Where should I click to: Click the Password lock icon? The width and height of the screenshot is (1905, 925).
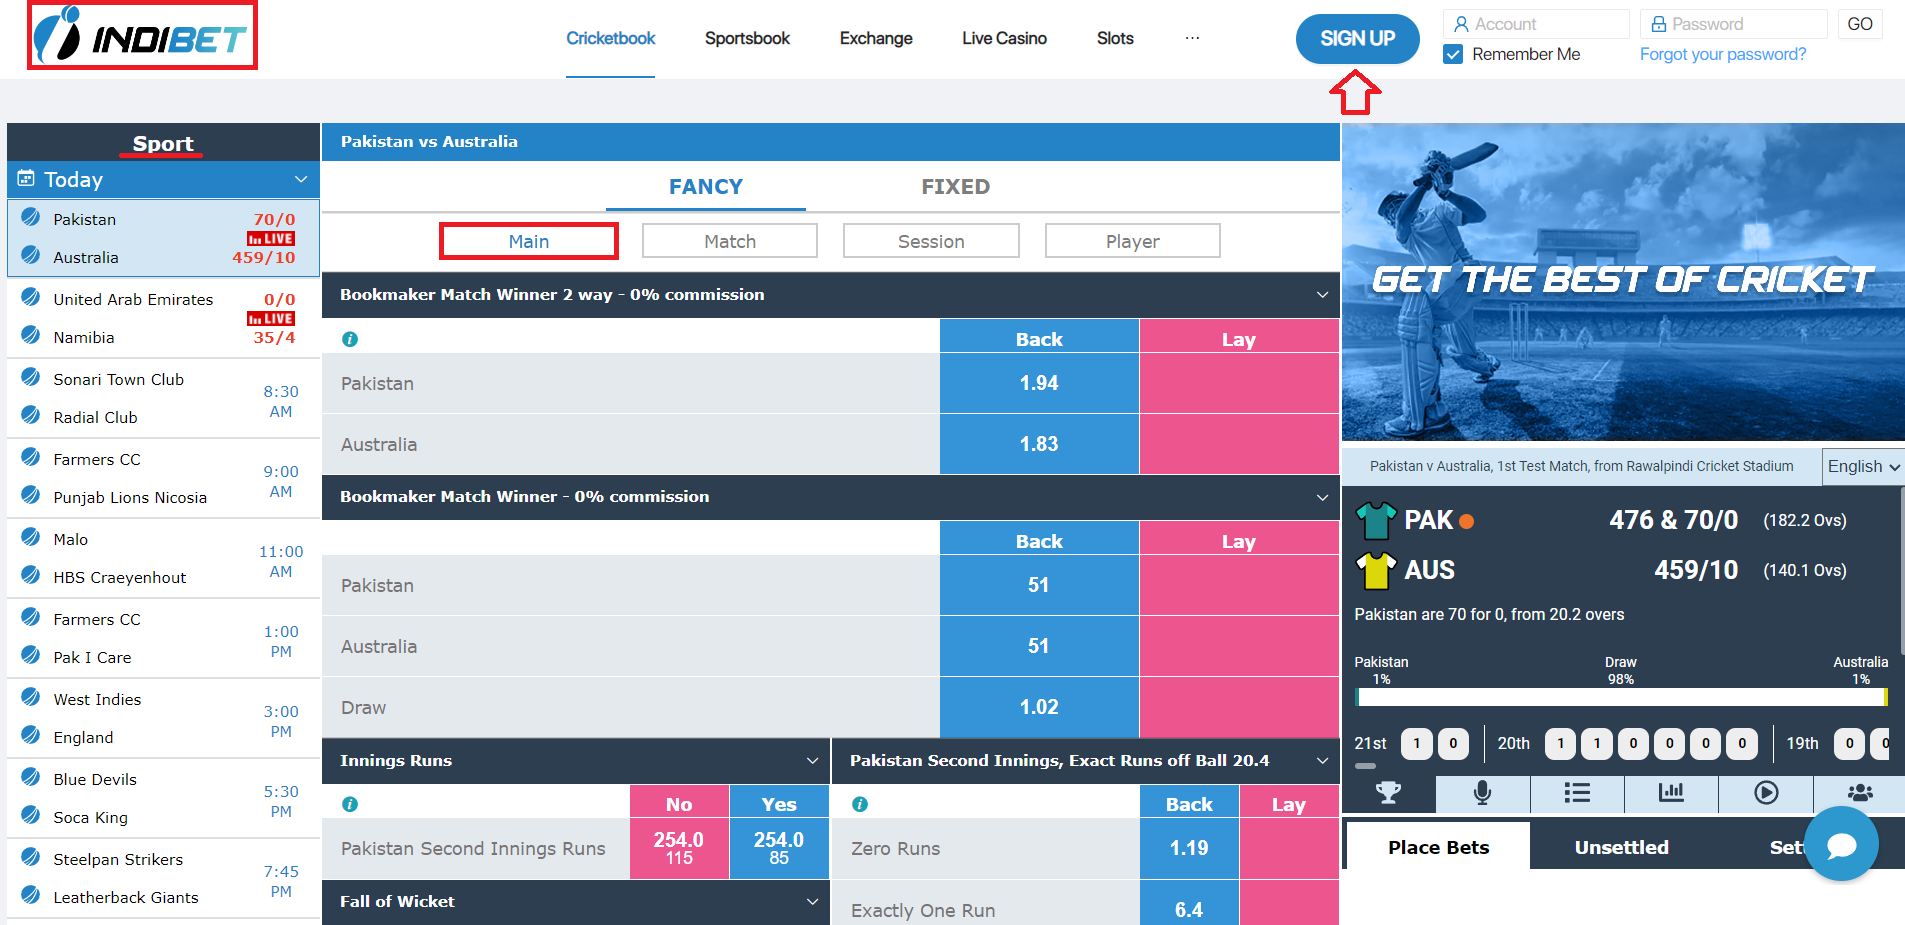1659,24
